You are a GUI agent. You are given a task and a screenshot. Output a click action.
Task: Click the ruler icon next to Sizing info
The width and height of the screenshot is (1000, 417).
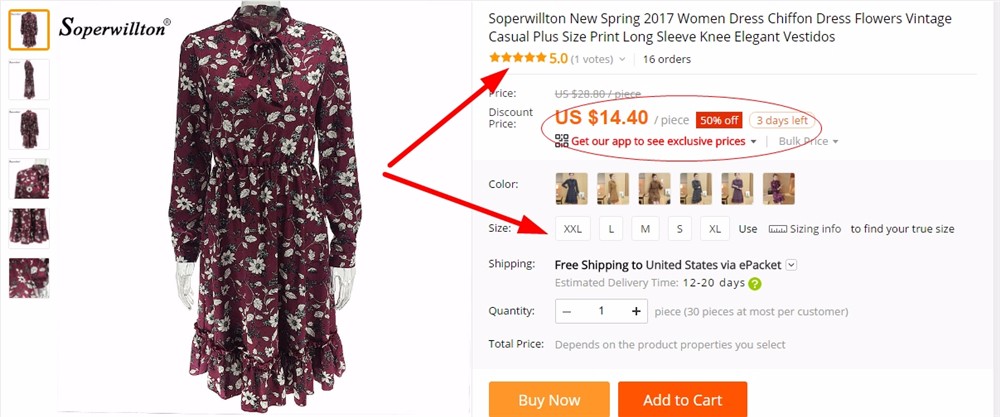click(778, 229)
